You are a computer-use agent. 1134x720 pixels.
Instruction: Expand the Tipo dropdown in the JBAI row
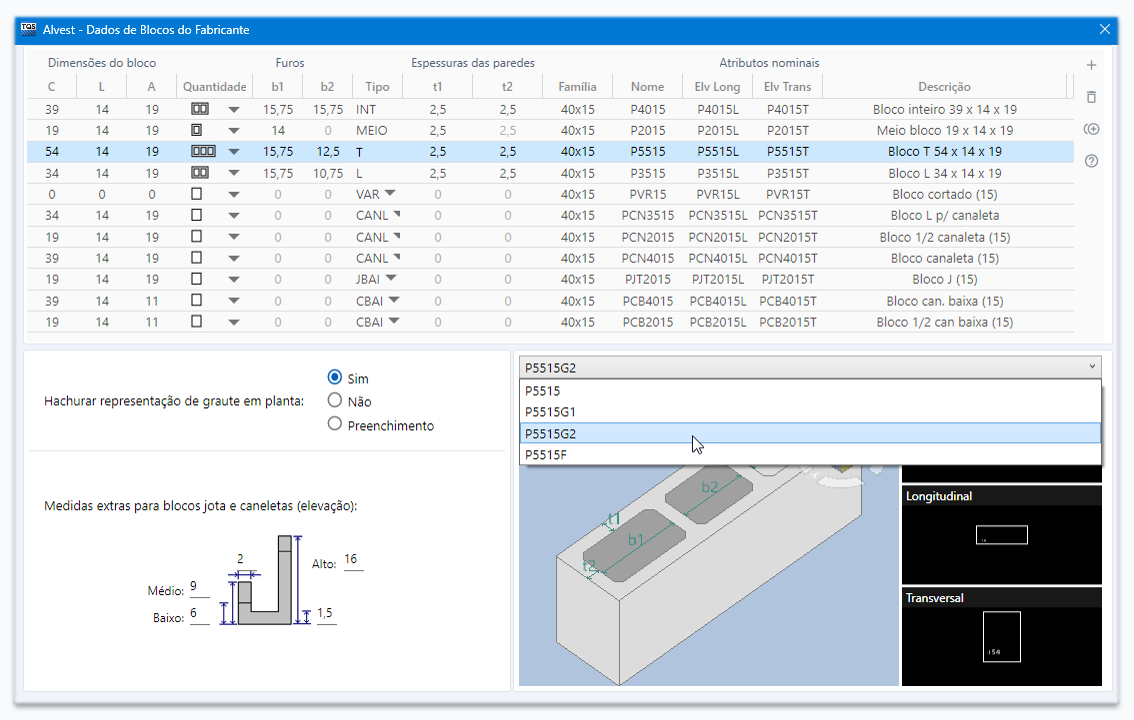[391, 279]
